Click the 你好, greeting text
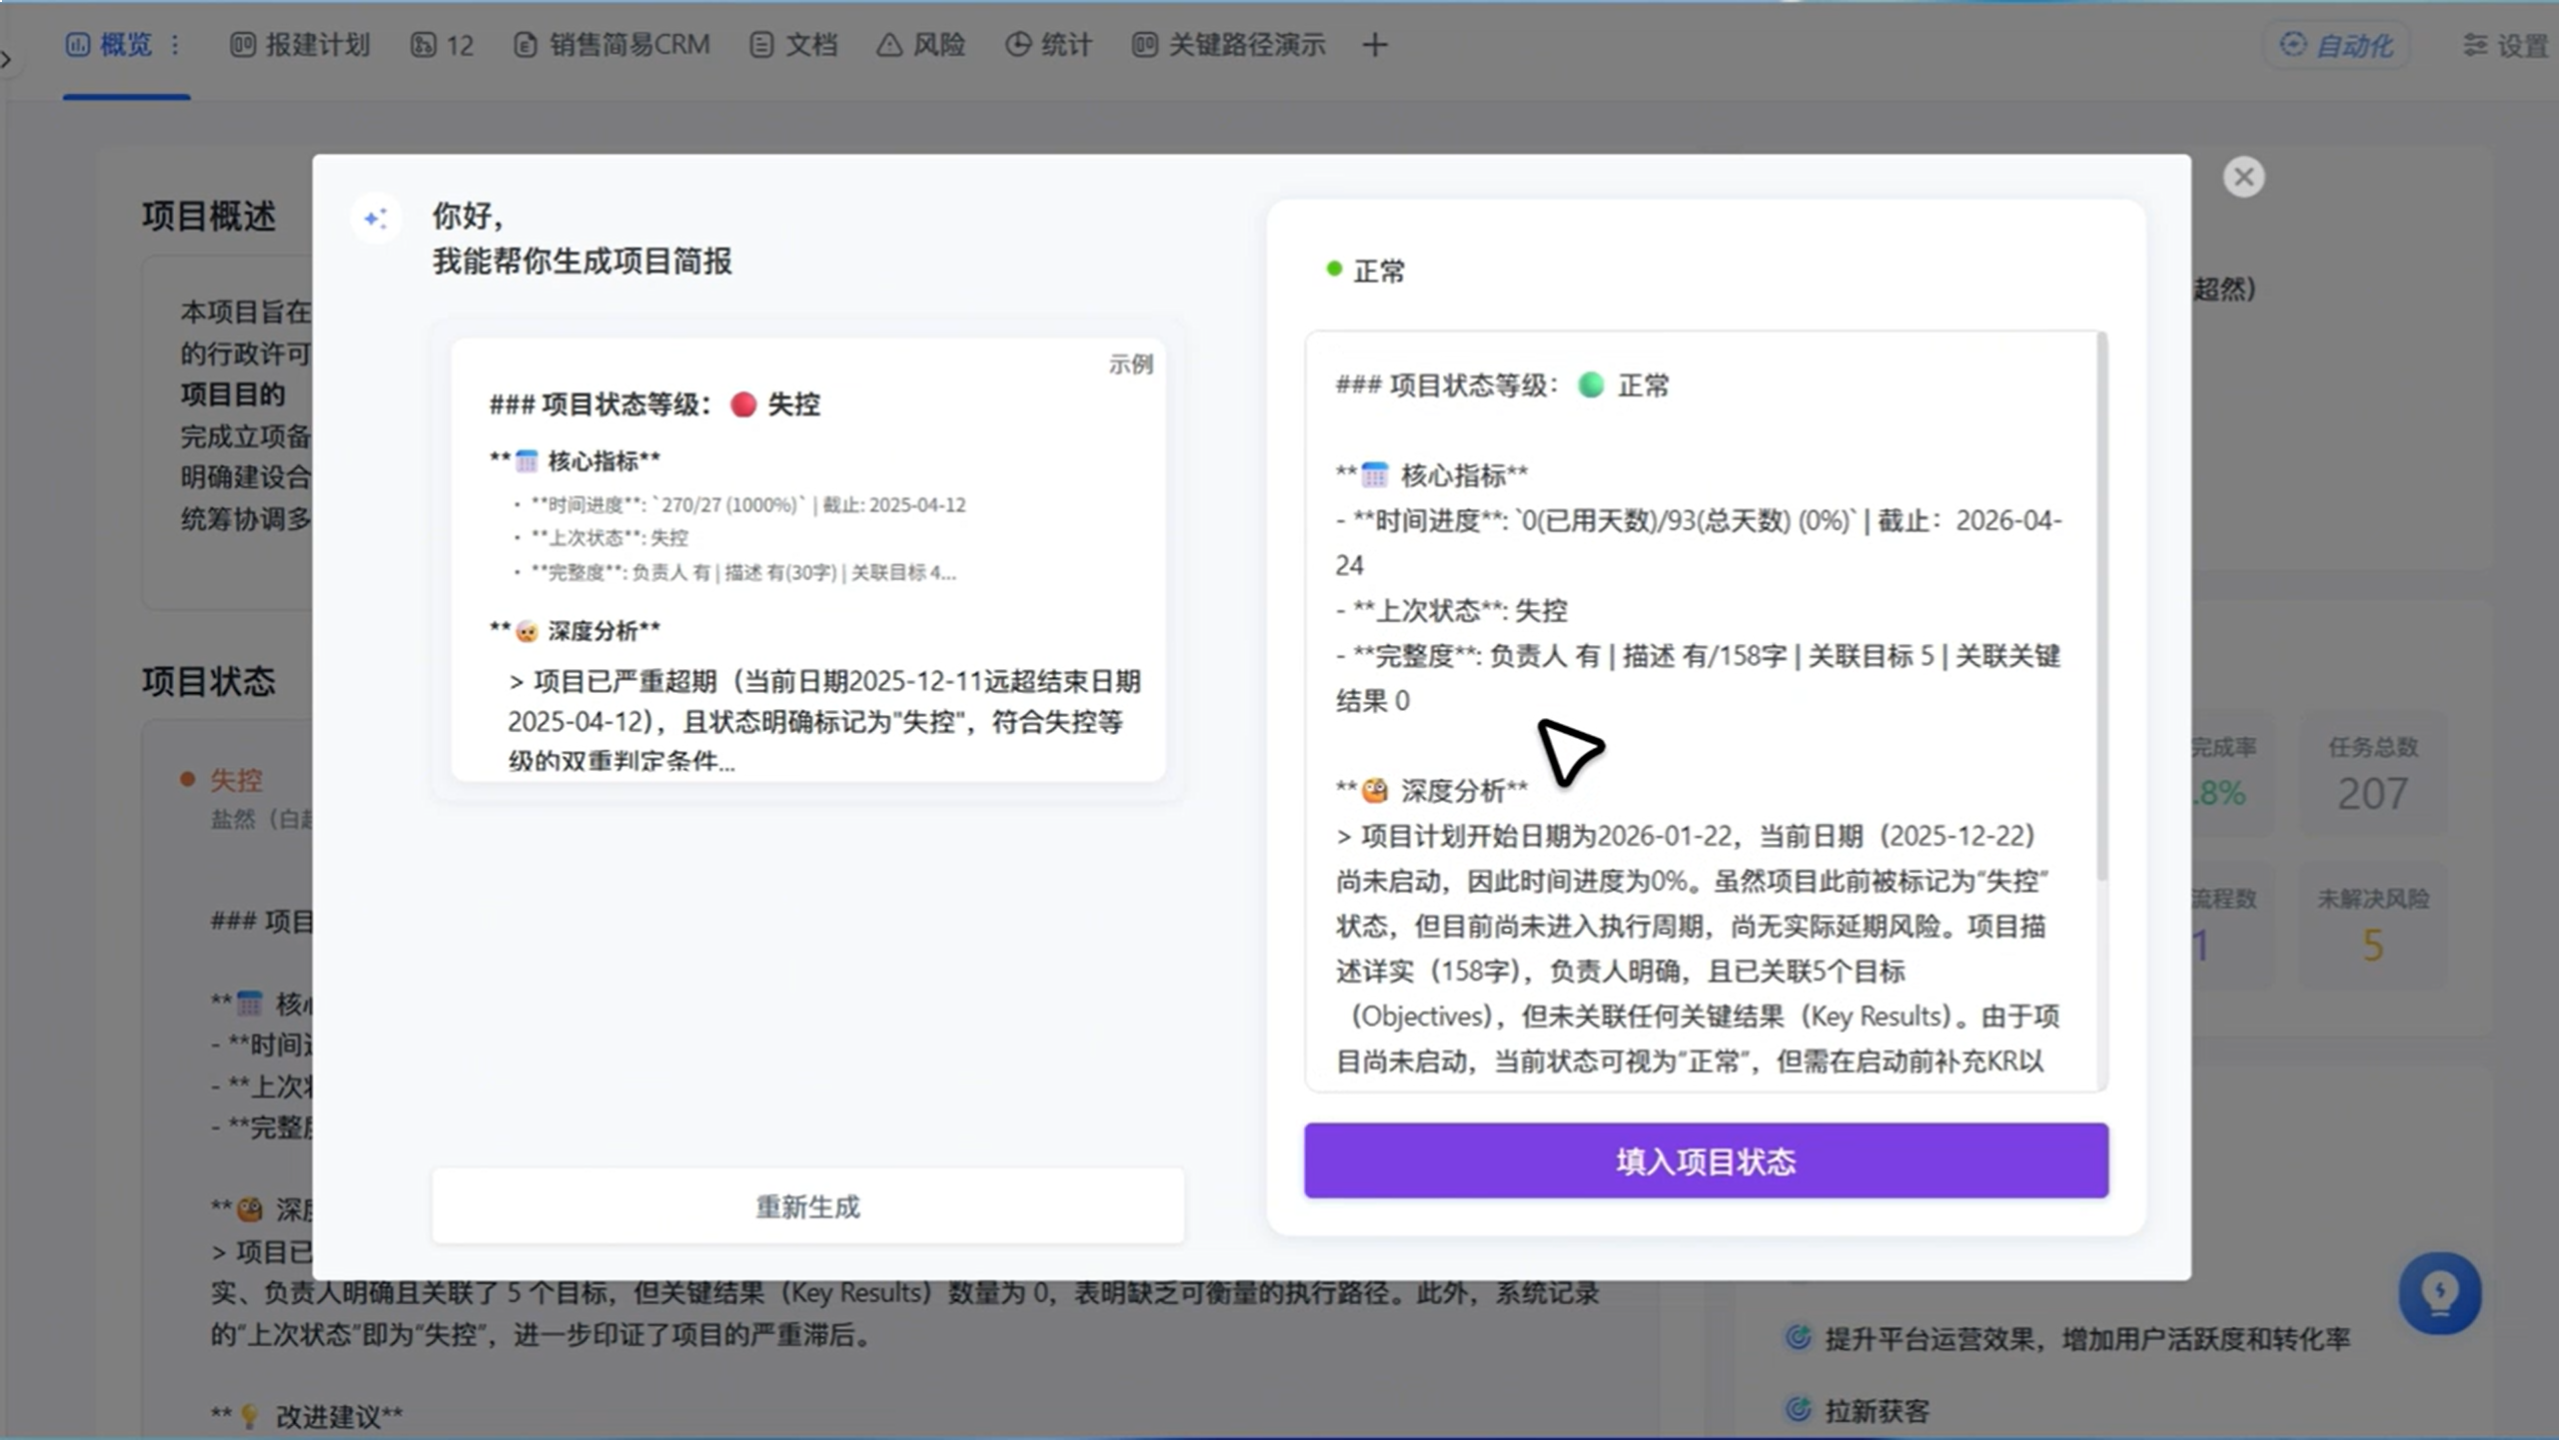This screenshot has height=1440, width=2559. tap(467, 216)
